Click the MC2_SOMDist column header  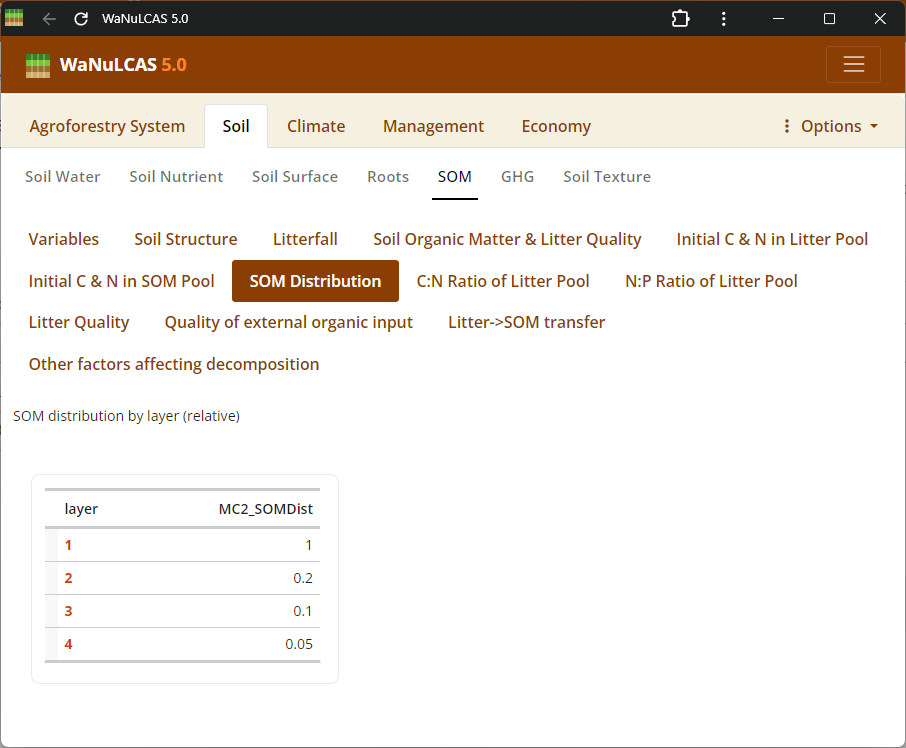(x=265, y=509)
